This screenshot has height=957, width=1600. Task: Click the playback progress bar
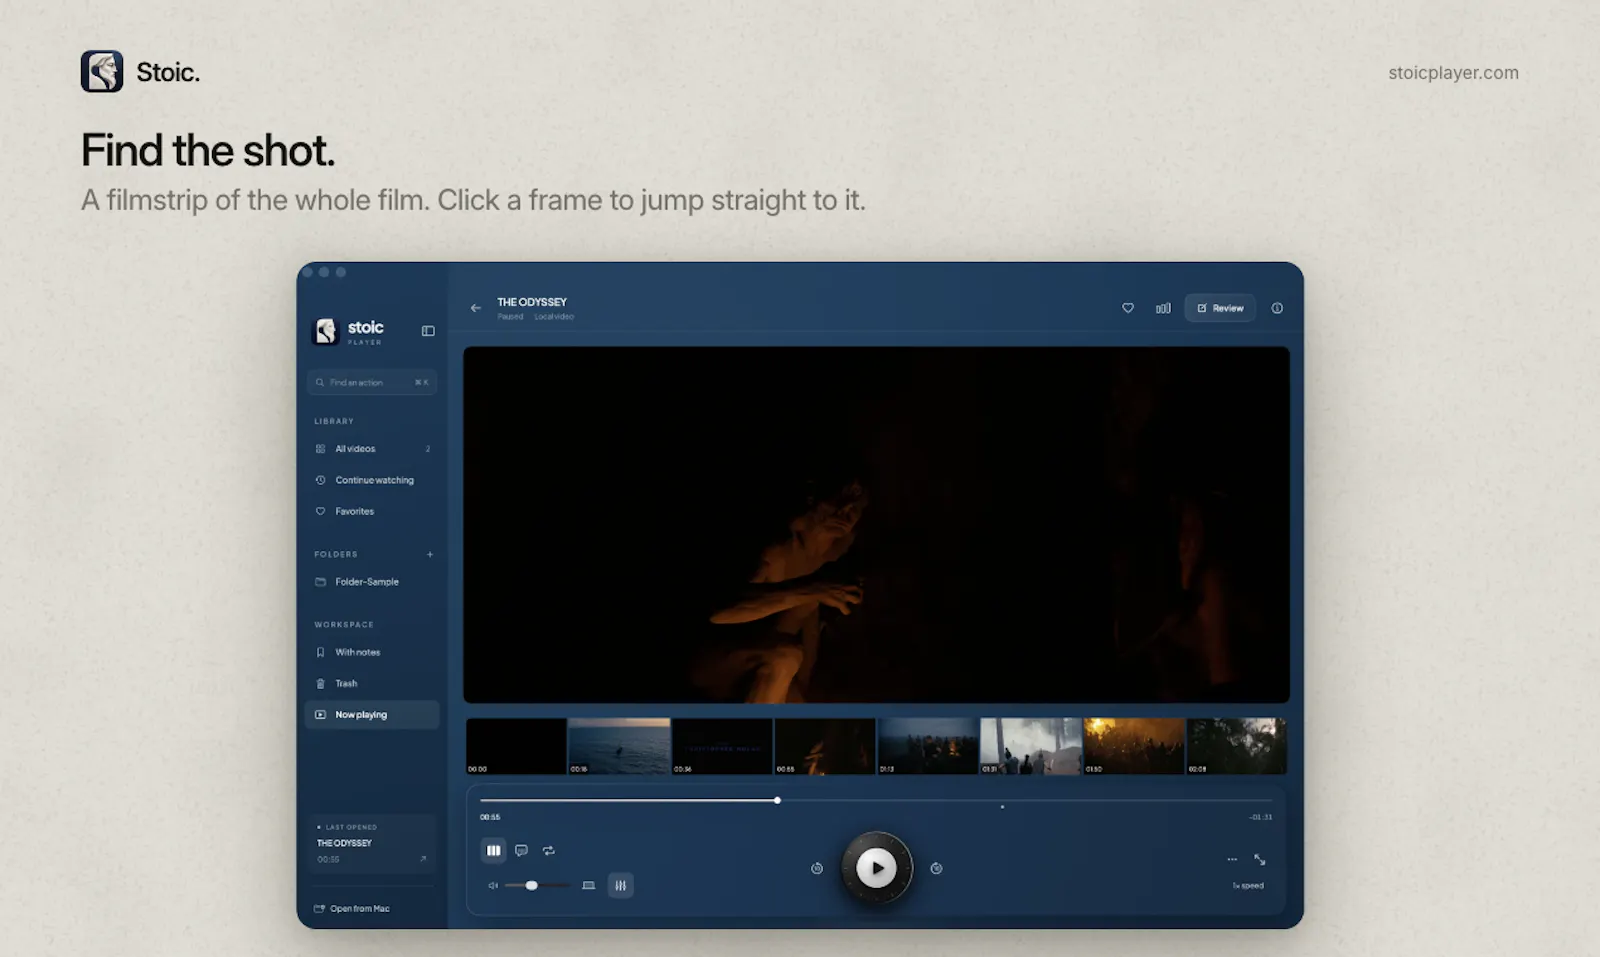[x=876, y=800]
